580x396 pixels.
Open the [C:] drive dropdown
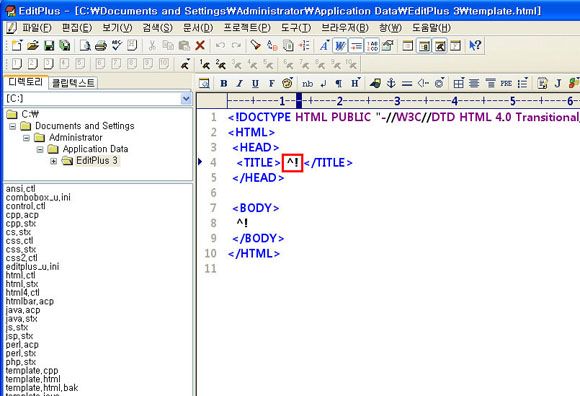coord(186,99)
